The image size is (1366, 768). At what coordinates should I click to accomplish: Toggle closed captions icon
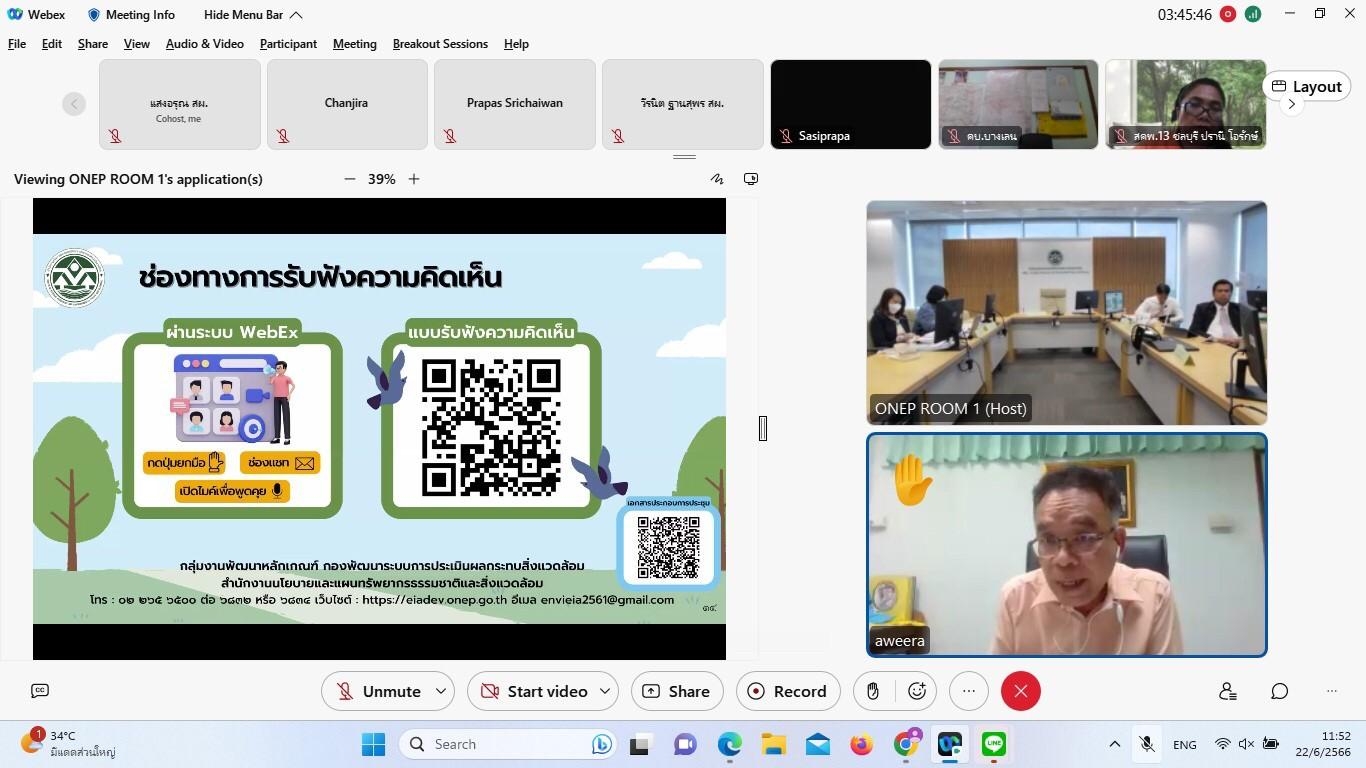tap(40, 691)
